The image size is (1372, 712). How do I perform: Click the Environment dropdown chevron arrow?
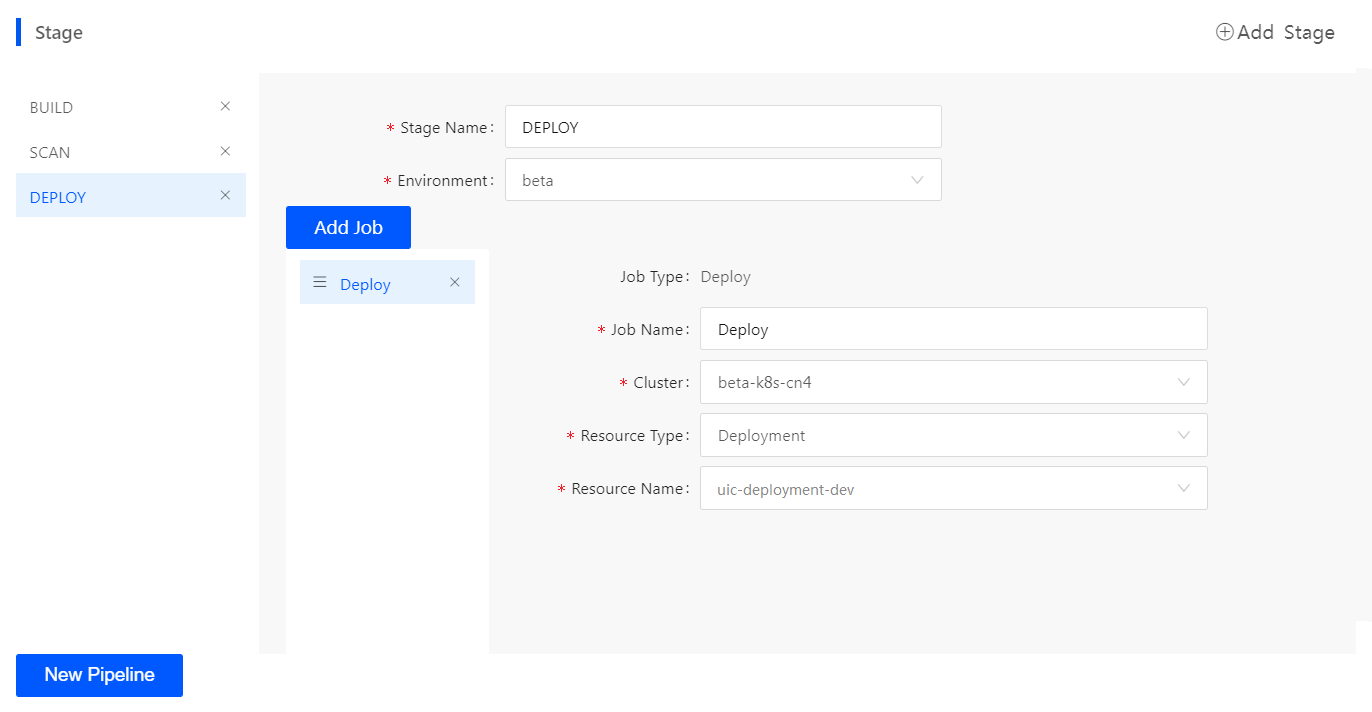917,180
